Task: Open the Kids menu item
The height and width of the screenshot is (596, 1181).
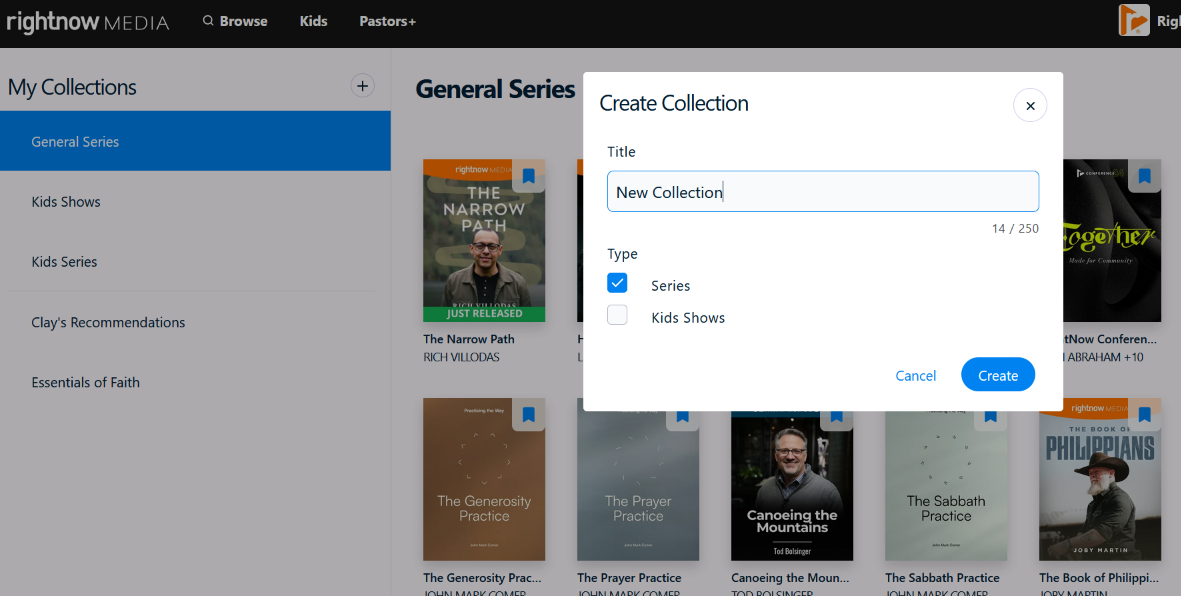Action: point(313,21)
